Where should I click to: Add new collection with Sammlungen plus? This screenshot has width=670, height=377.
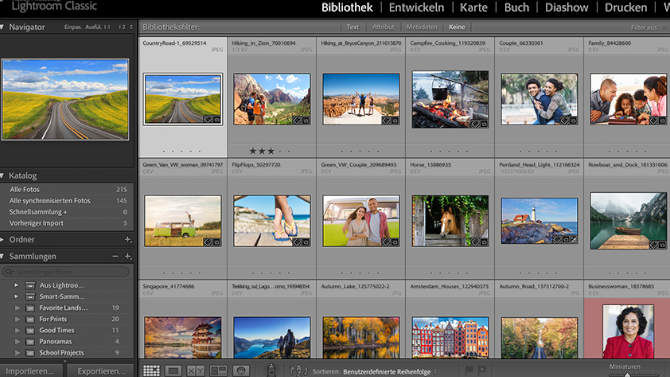(127, 256)
